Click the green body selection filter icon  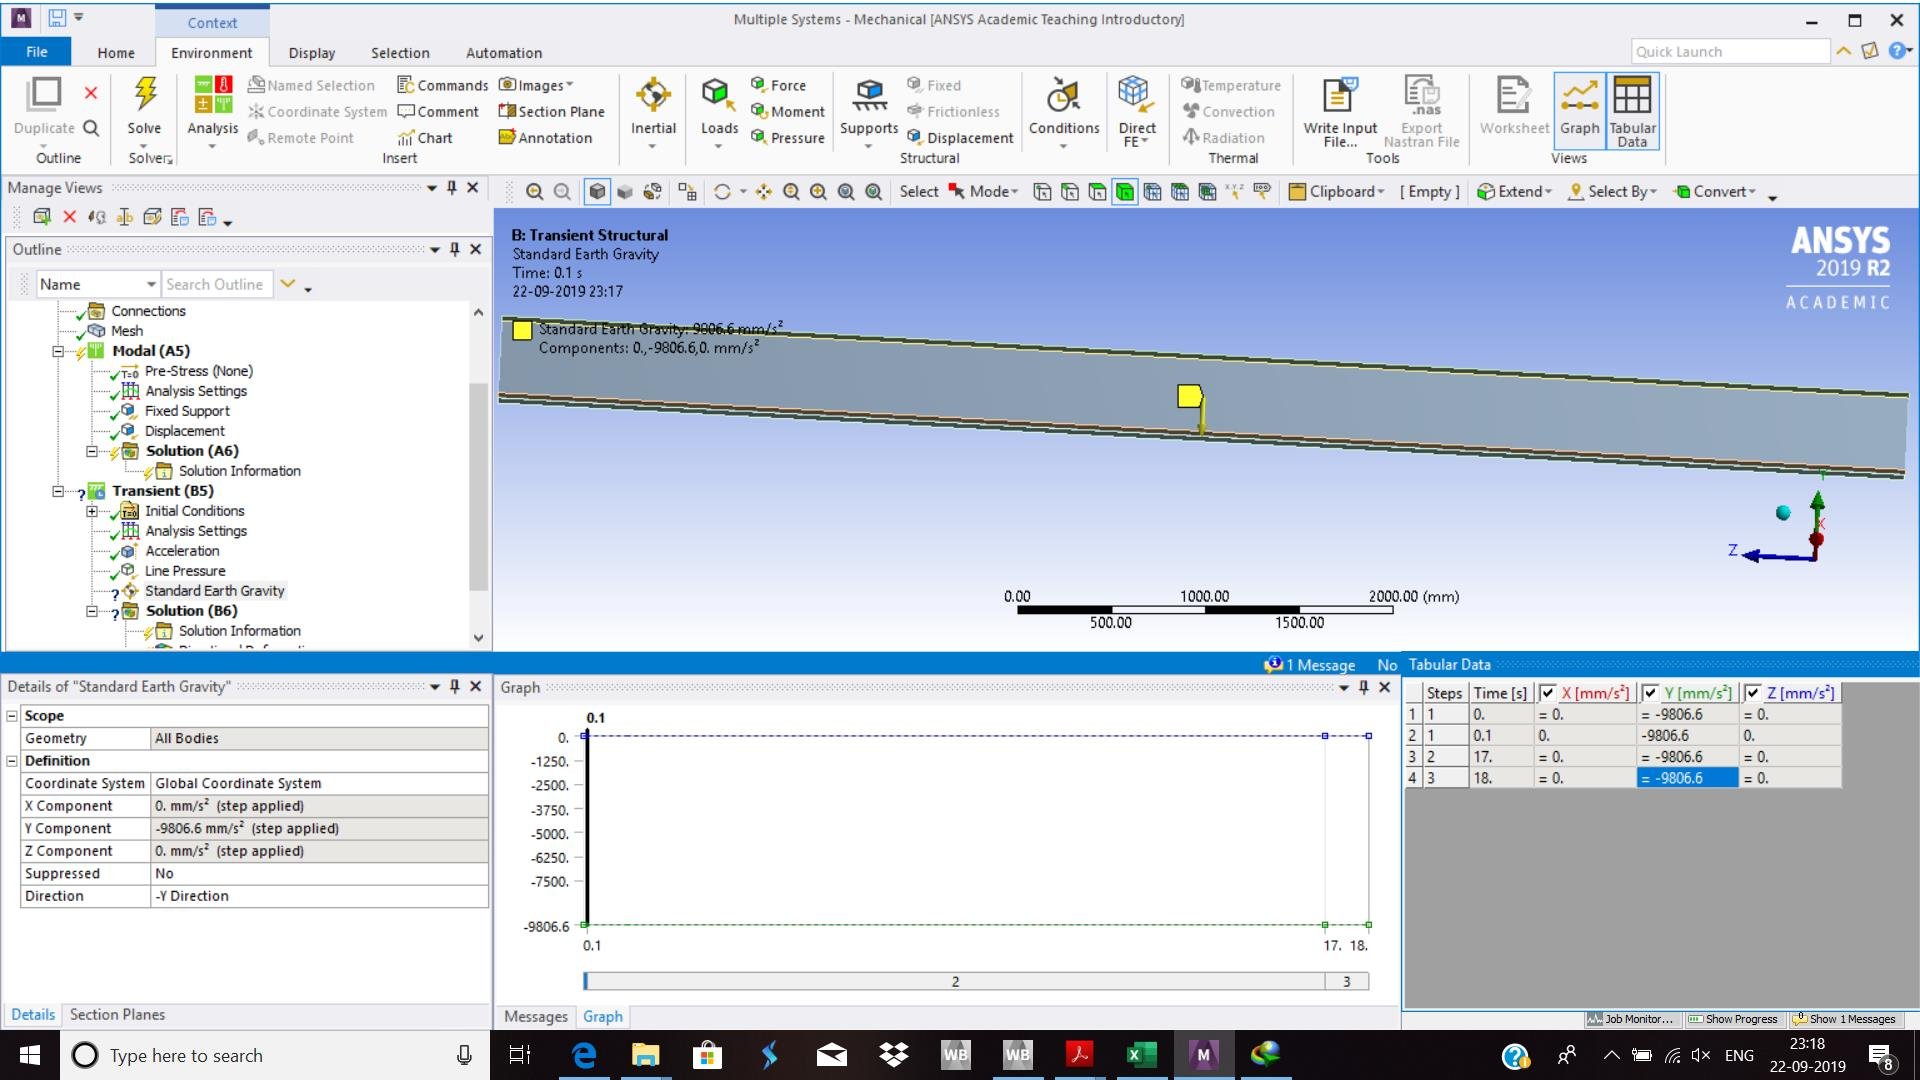(1125, 192)
